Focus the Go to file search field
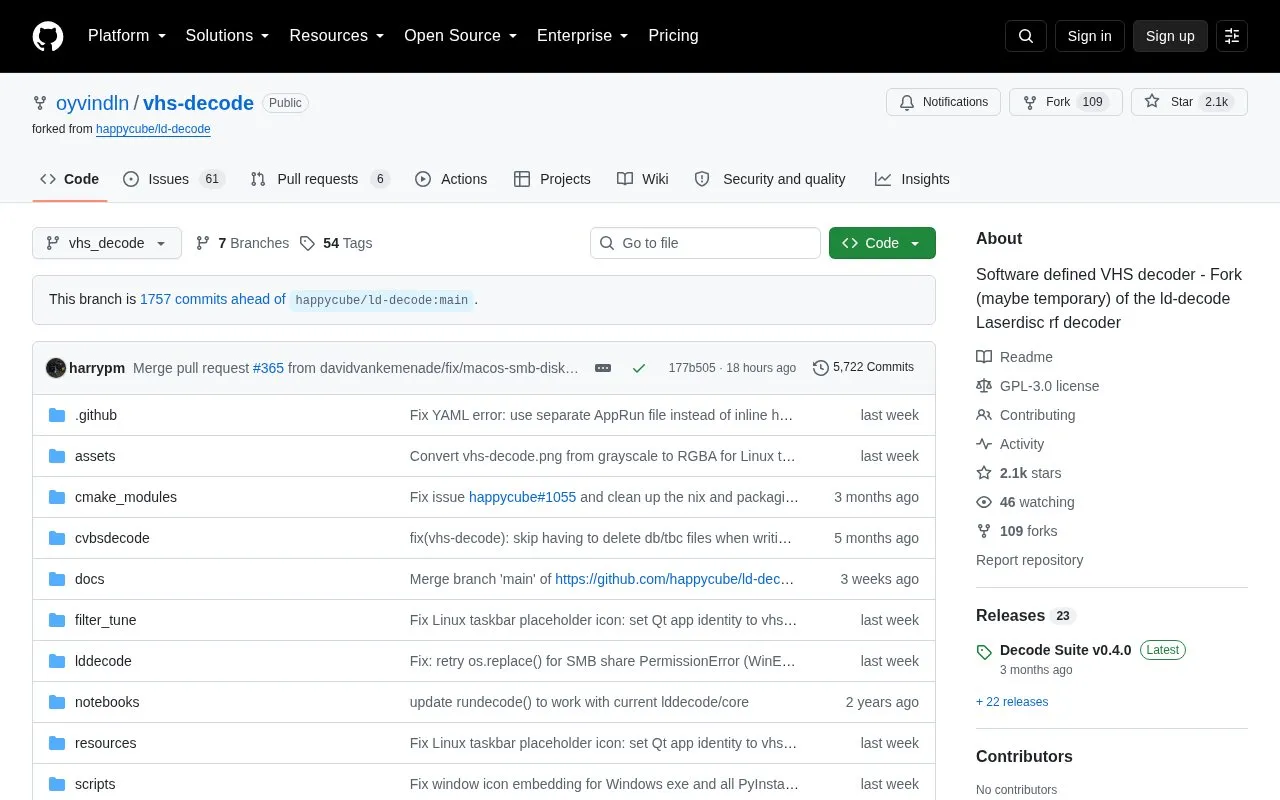 pyautogui.click(x=705, y=243)
